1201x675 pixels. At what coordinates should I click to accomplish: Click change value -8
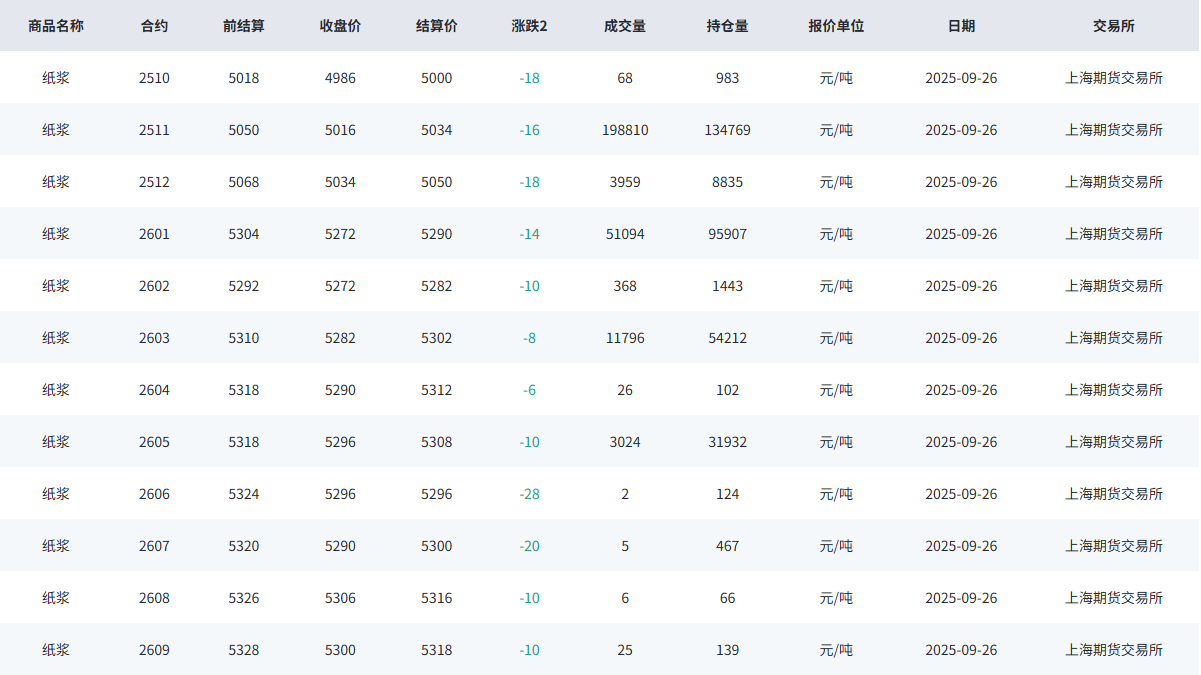pos(529,338)
